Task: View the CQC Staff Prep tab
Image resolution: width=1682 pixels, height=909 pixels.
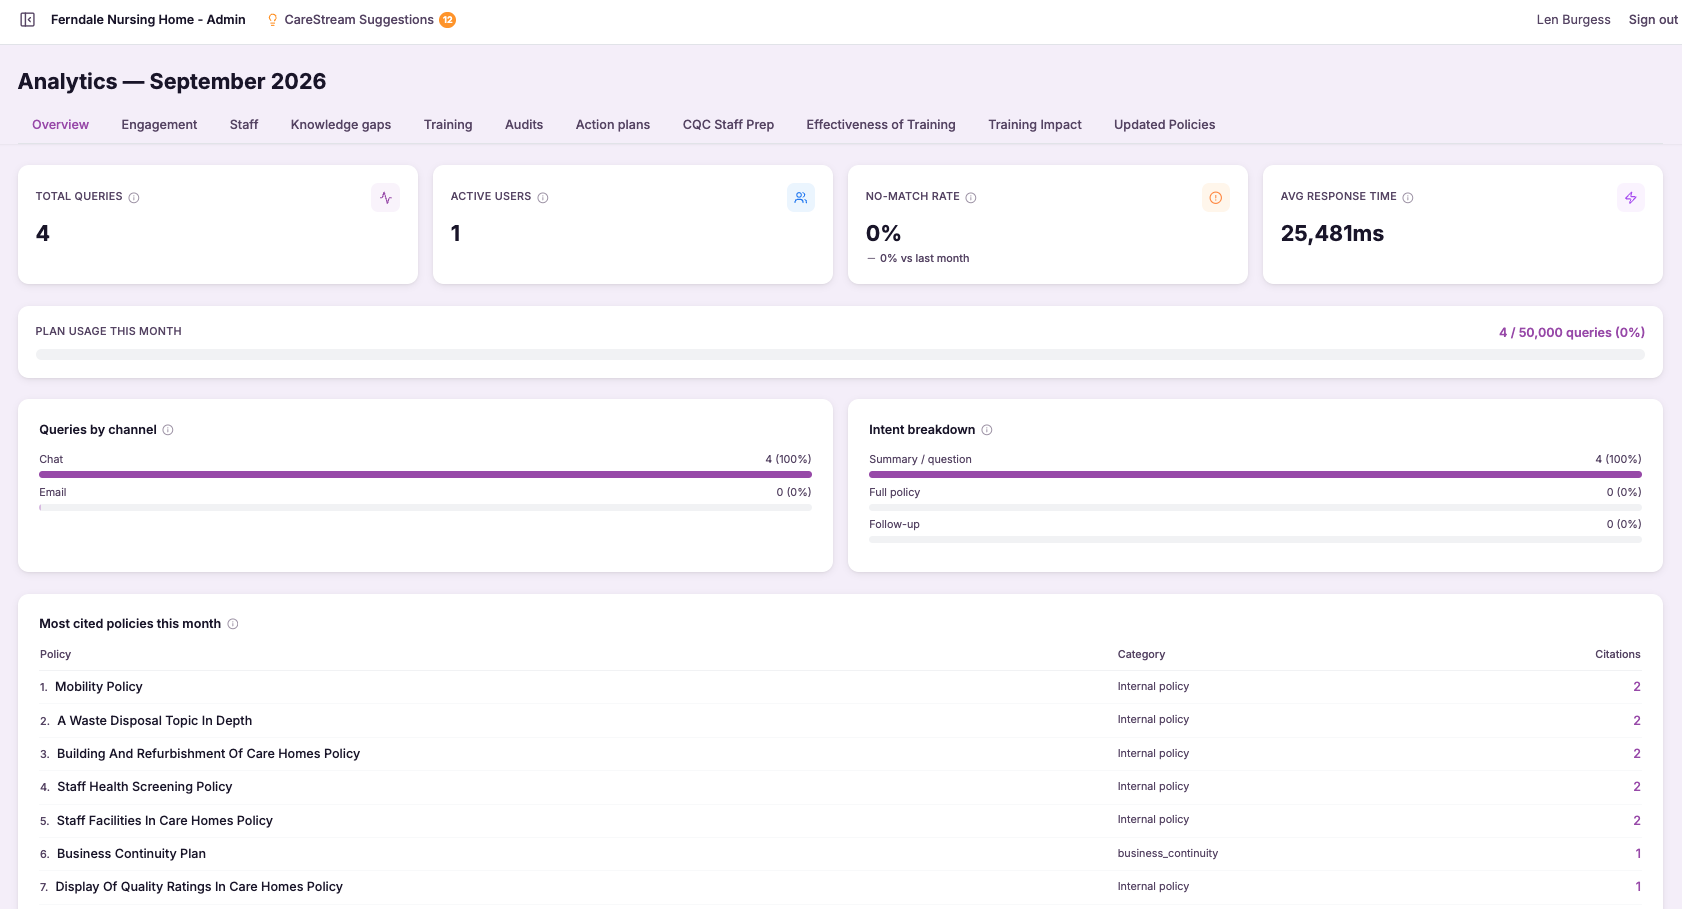Action: coord(728,125)
